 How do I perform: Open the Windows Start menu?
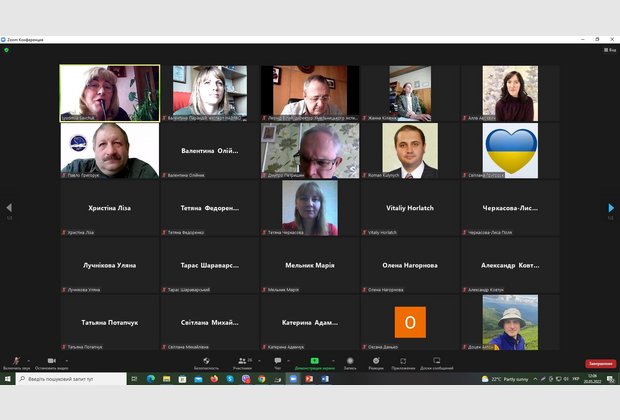7,379
